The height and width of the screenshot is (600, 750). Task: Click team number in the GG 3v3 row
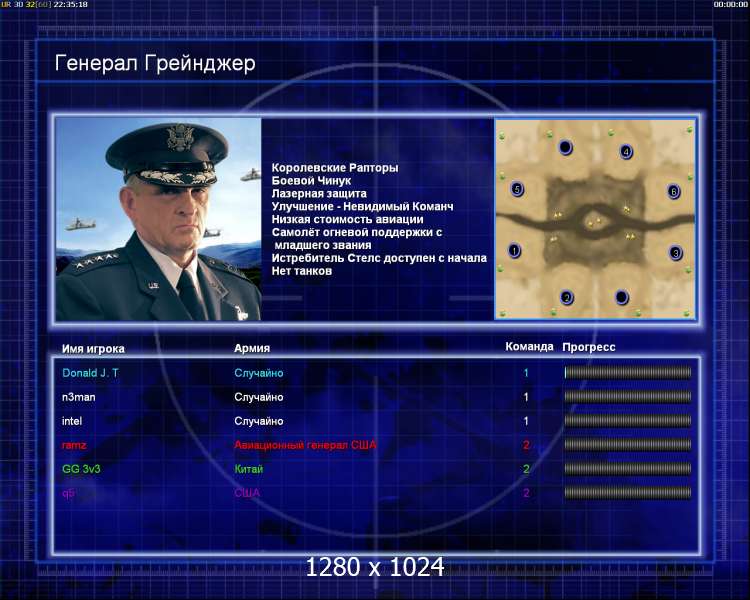526,469
